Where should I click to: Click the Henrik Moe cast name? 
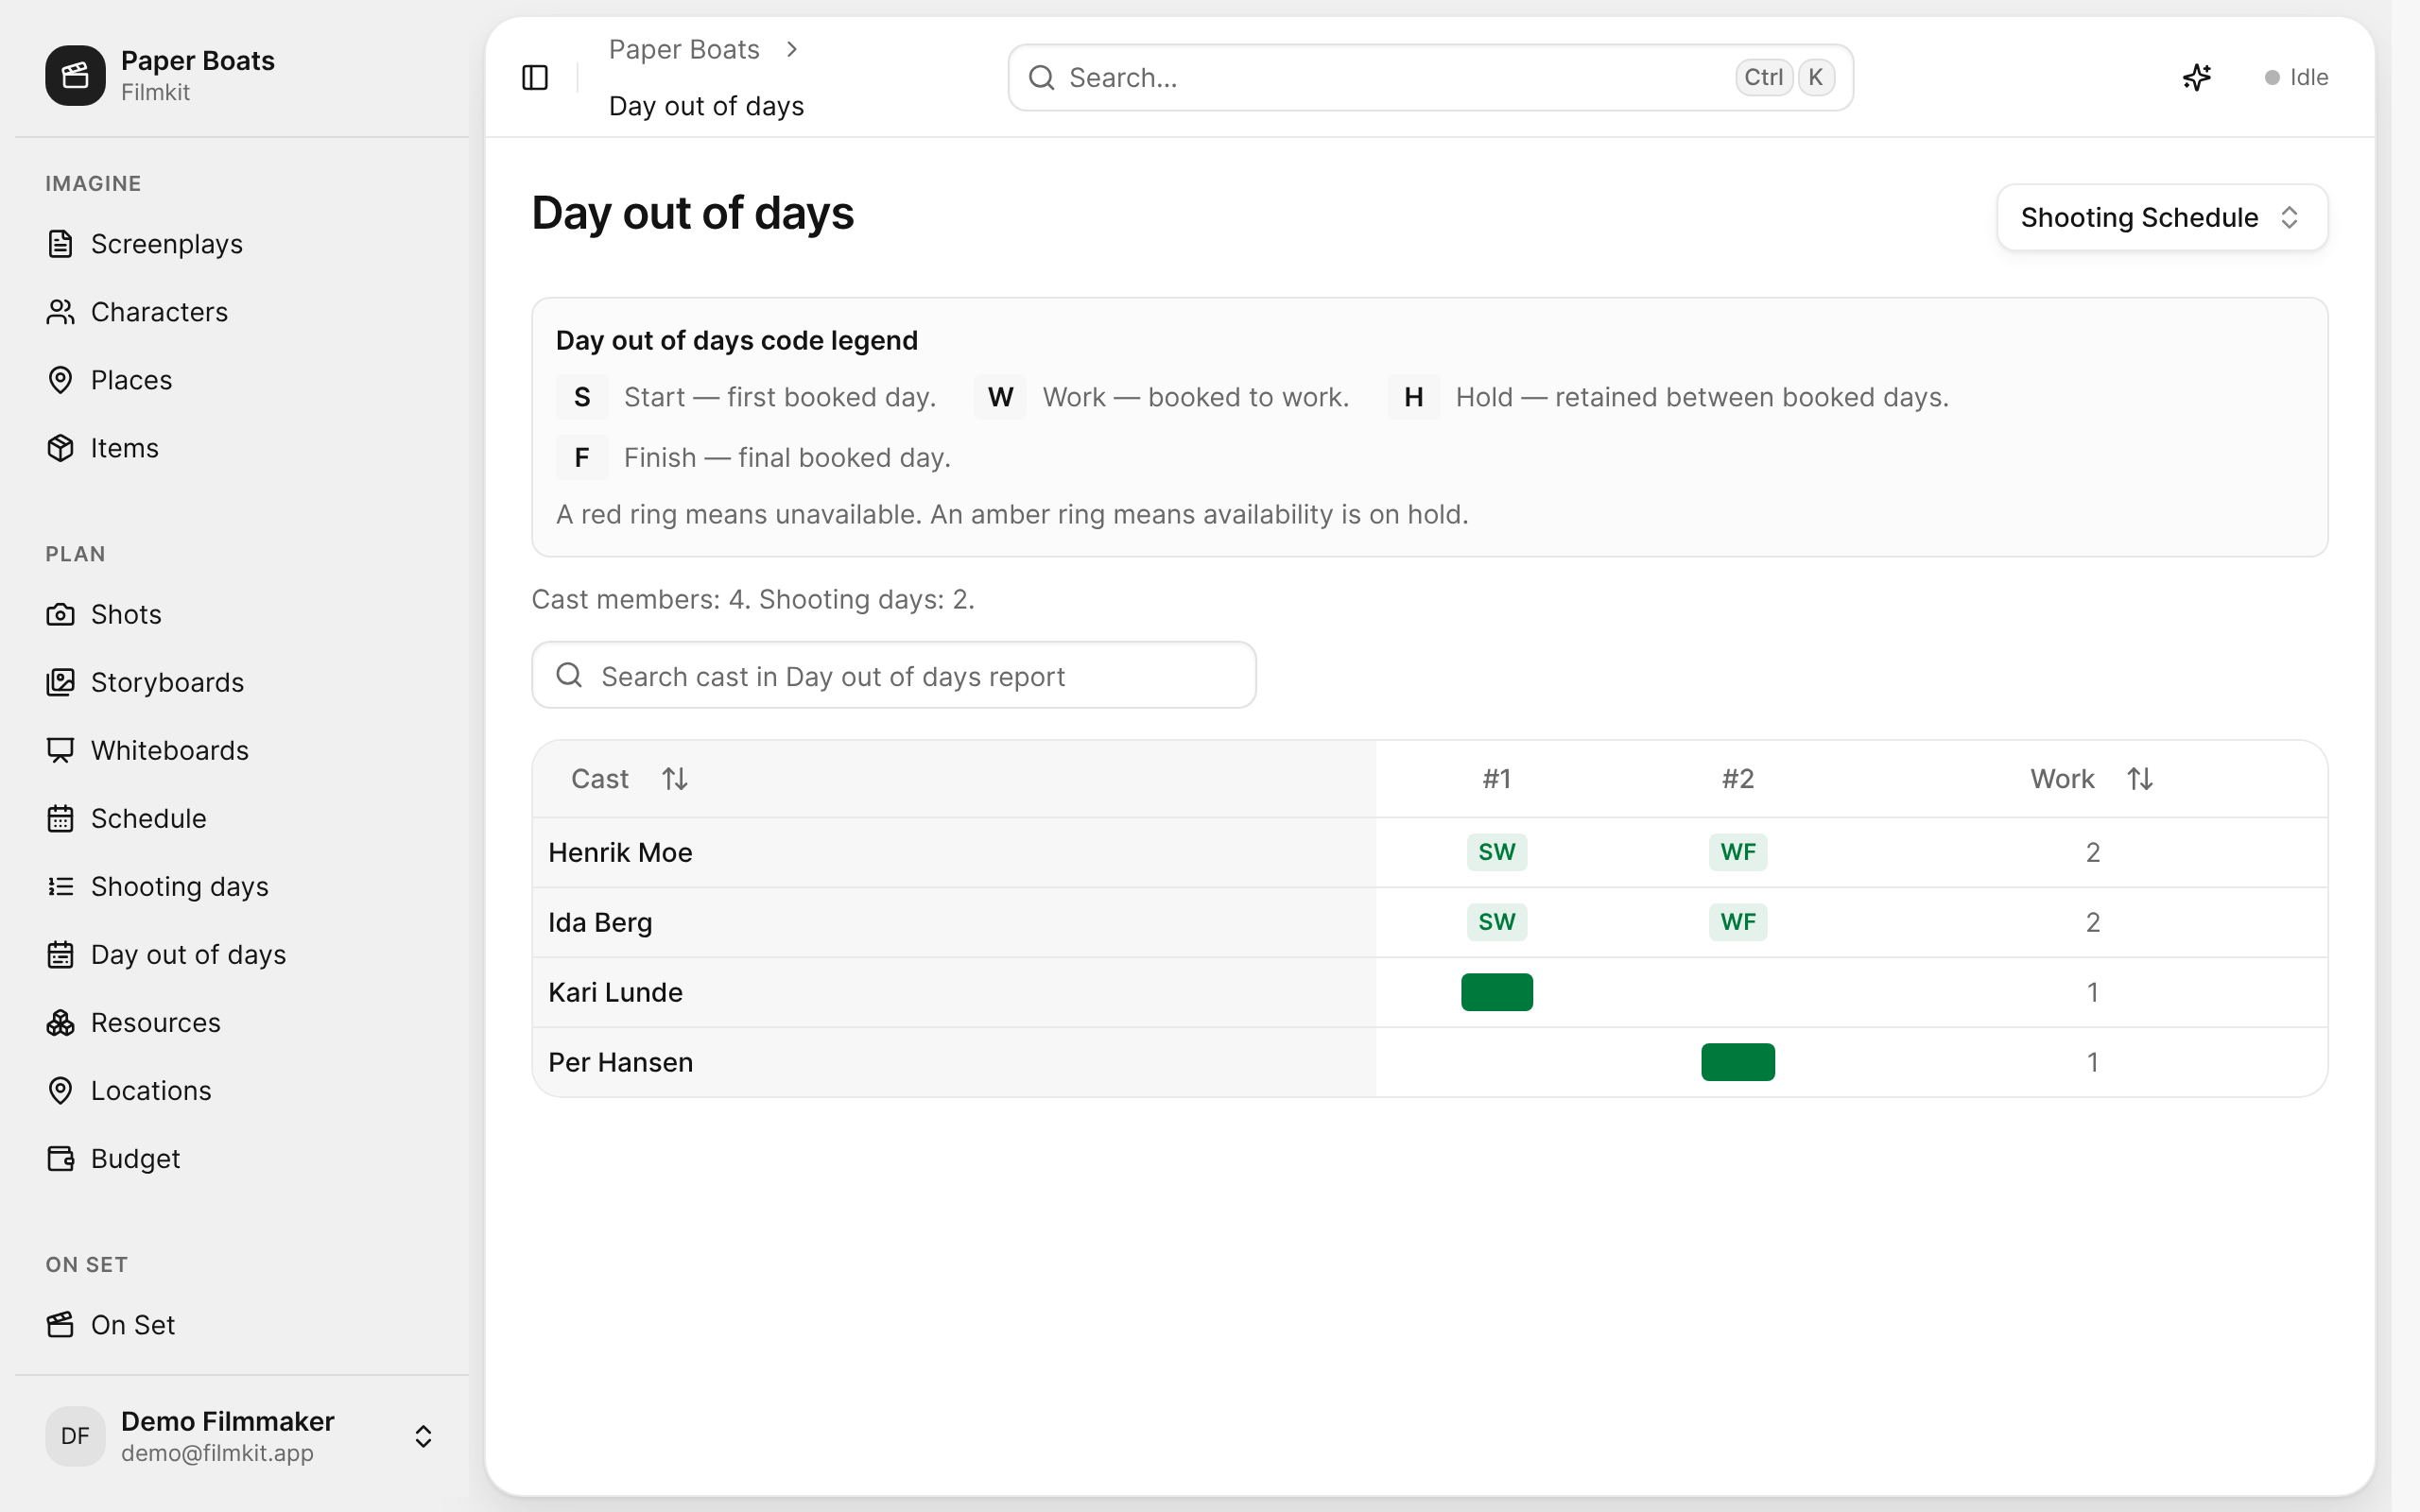[x=620, y=852]
